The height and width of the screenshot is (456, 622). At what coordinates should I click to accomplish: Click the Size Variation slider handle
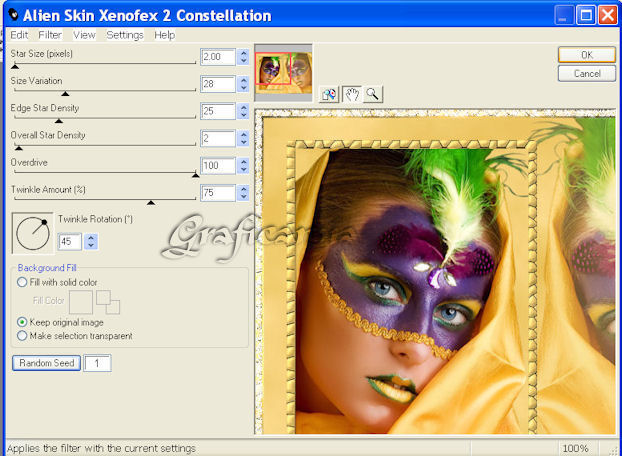(65, 94)
